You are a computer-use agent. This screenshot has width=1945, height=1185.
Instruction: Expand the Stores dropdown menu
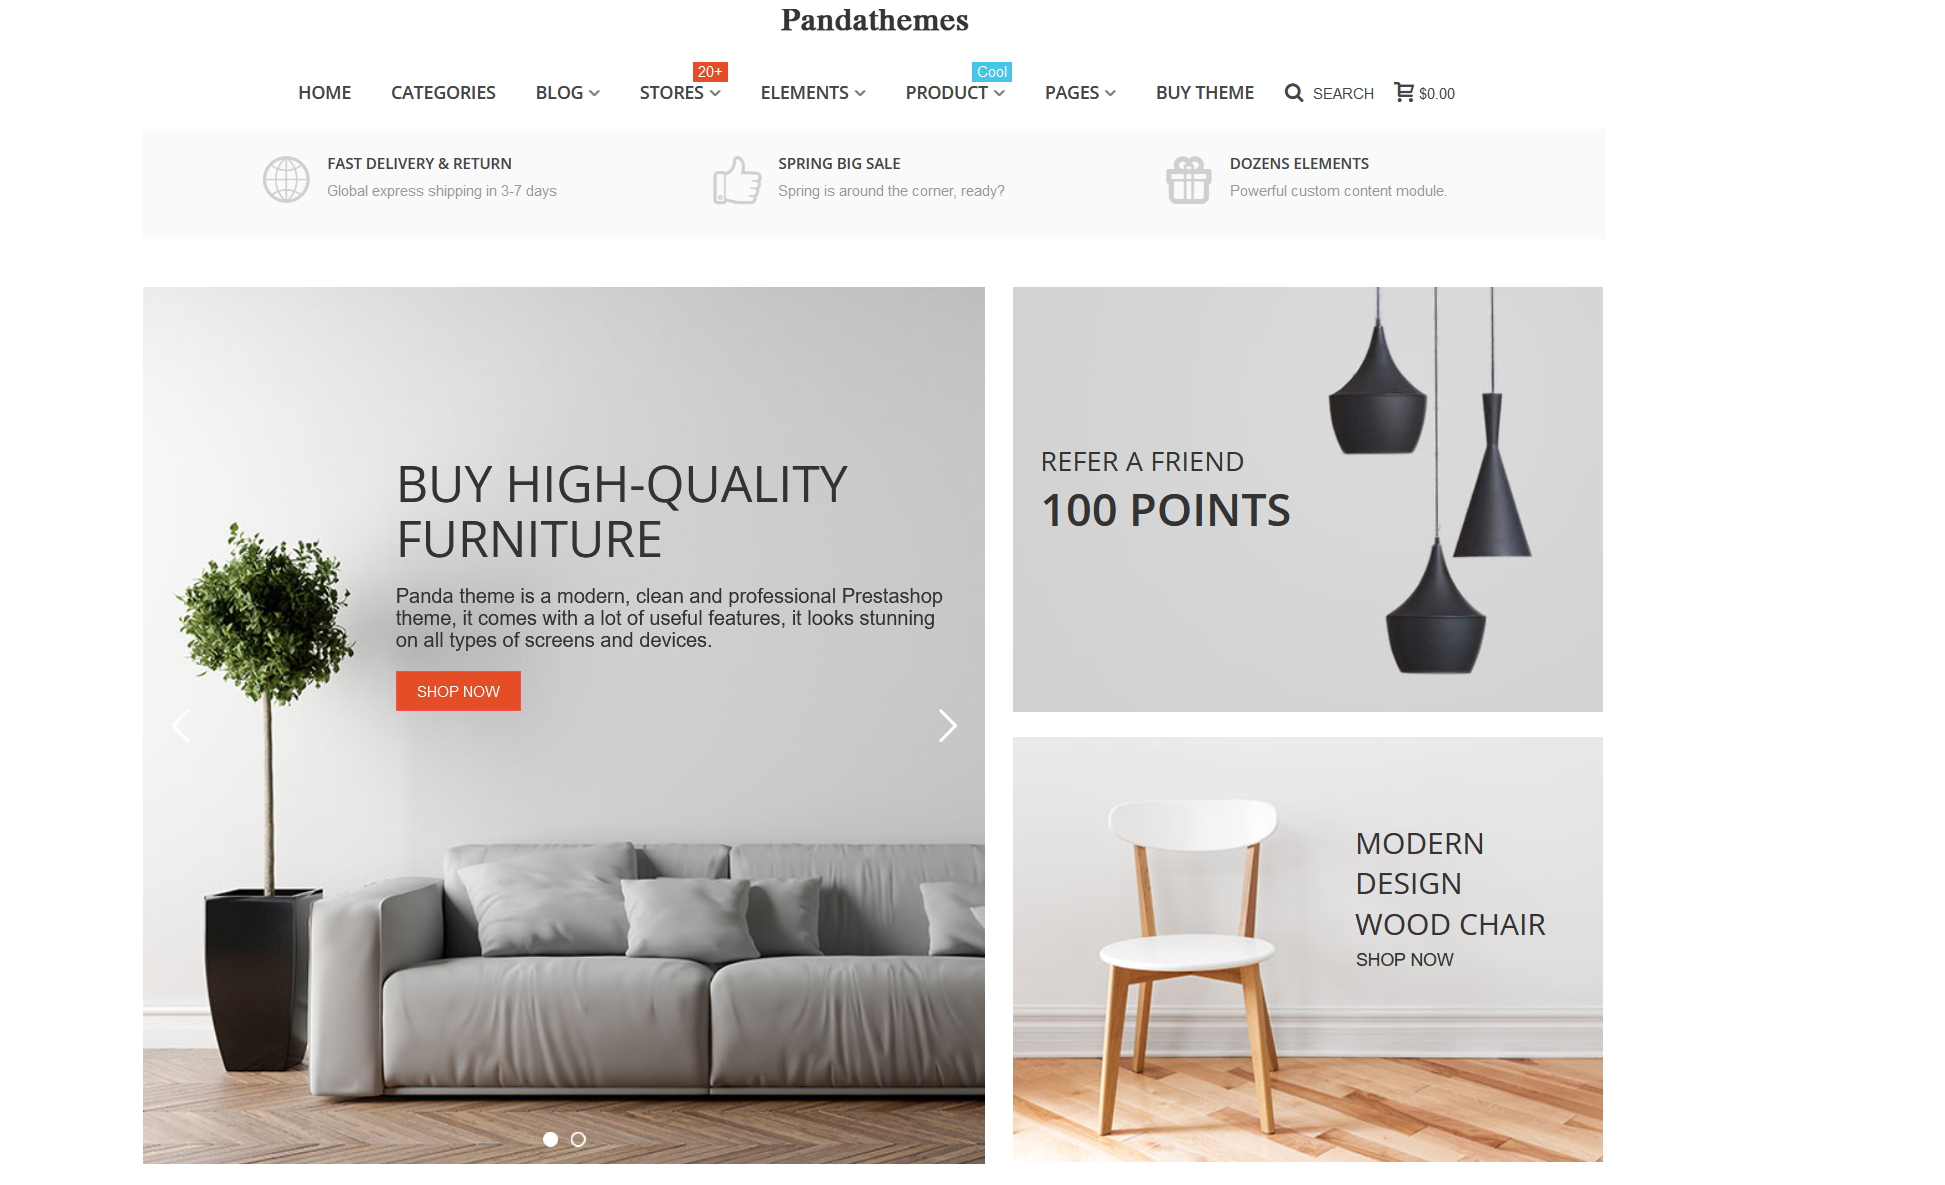tap(680, 93)
